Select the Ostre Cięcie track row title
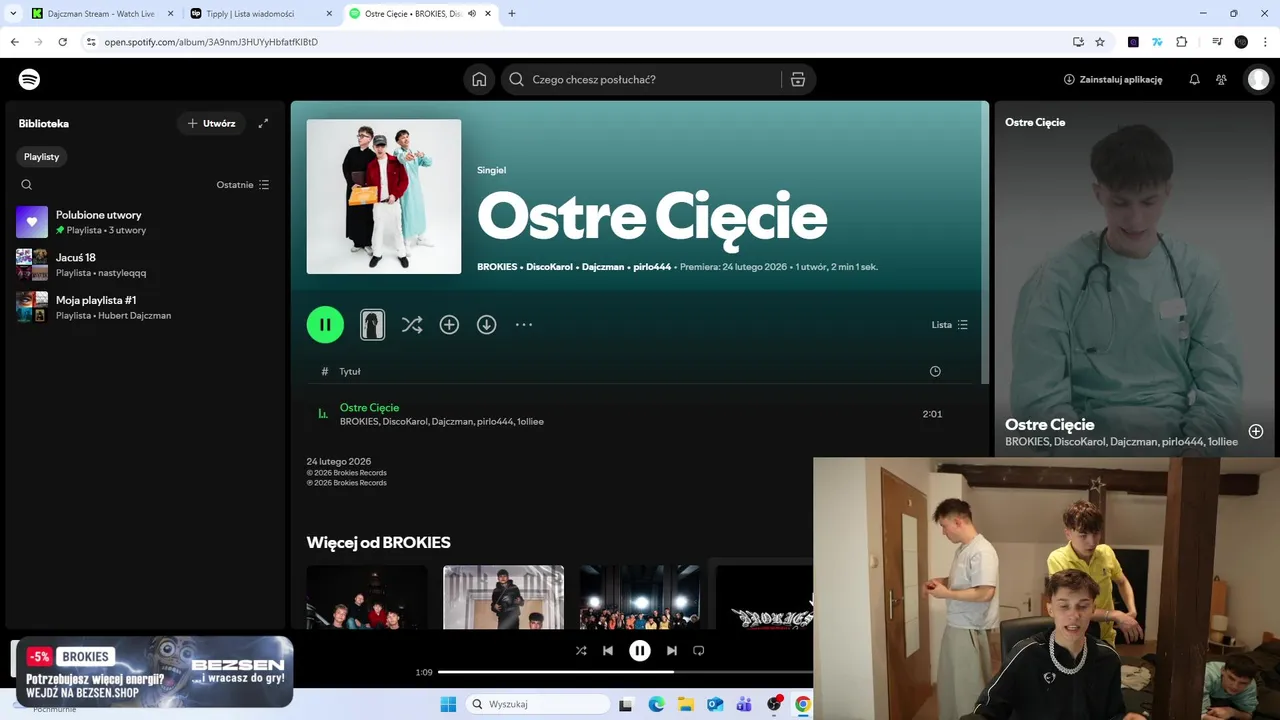 [x=369, y=407]
